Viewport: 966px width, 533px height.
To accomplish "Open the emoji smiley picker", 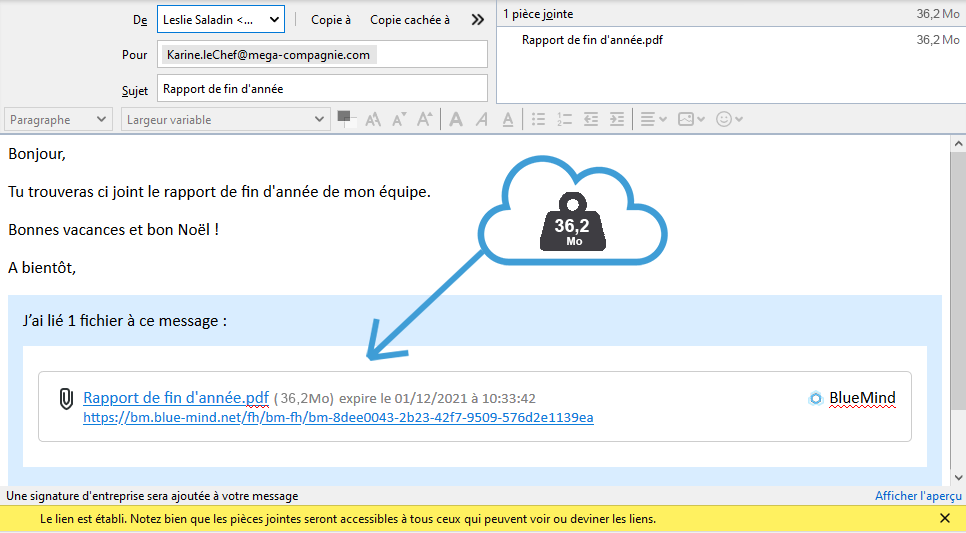I will [729, 119].
